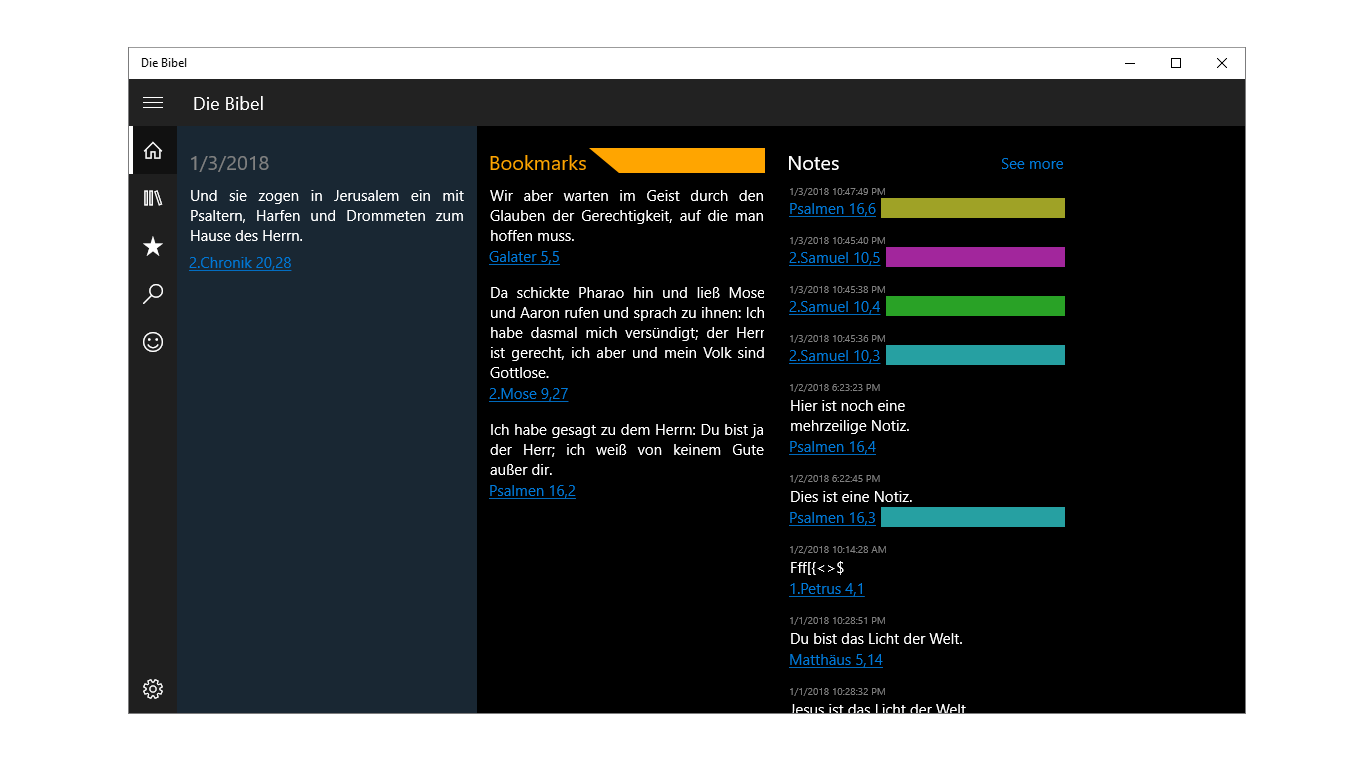
Task: Open note link Psalmen 16,4
Action: [832, 447]
